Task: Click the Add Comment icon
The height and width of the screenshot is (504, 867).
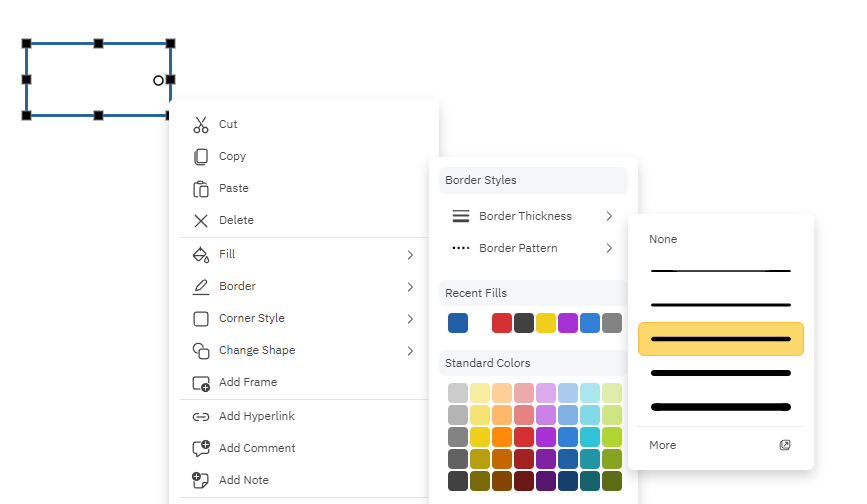Action: [201, 449]
